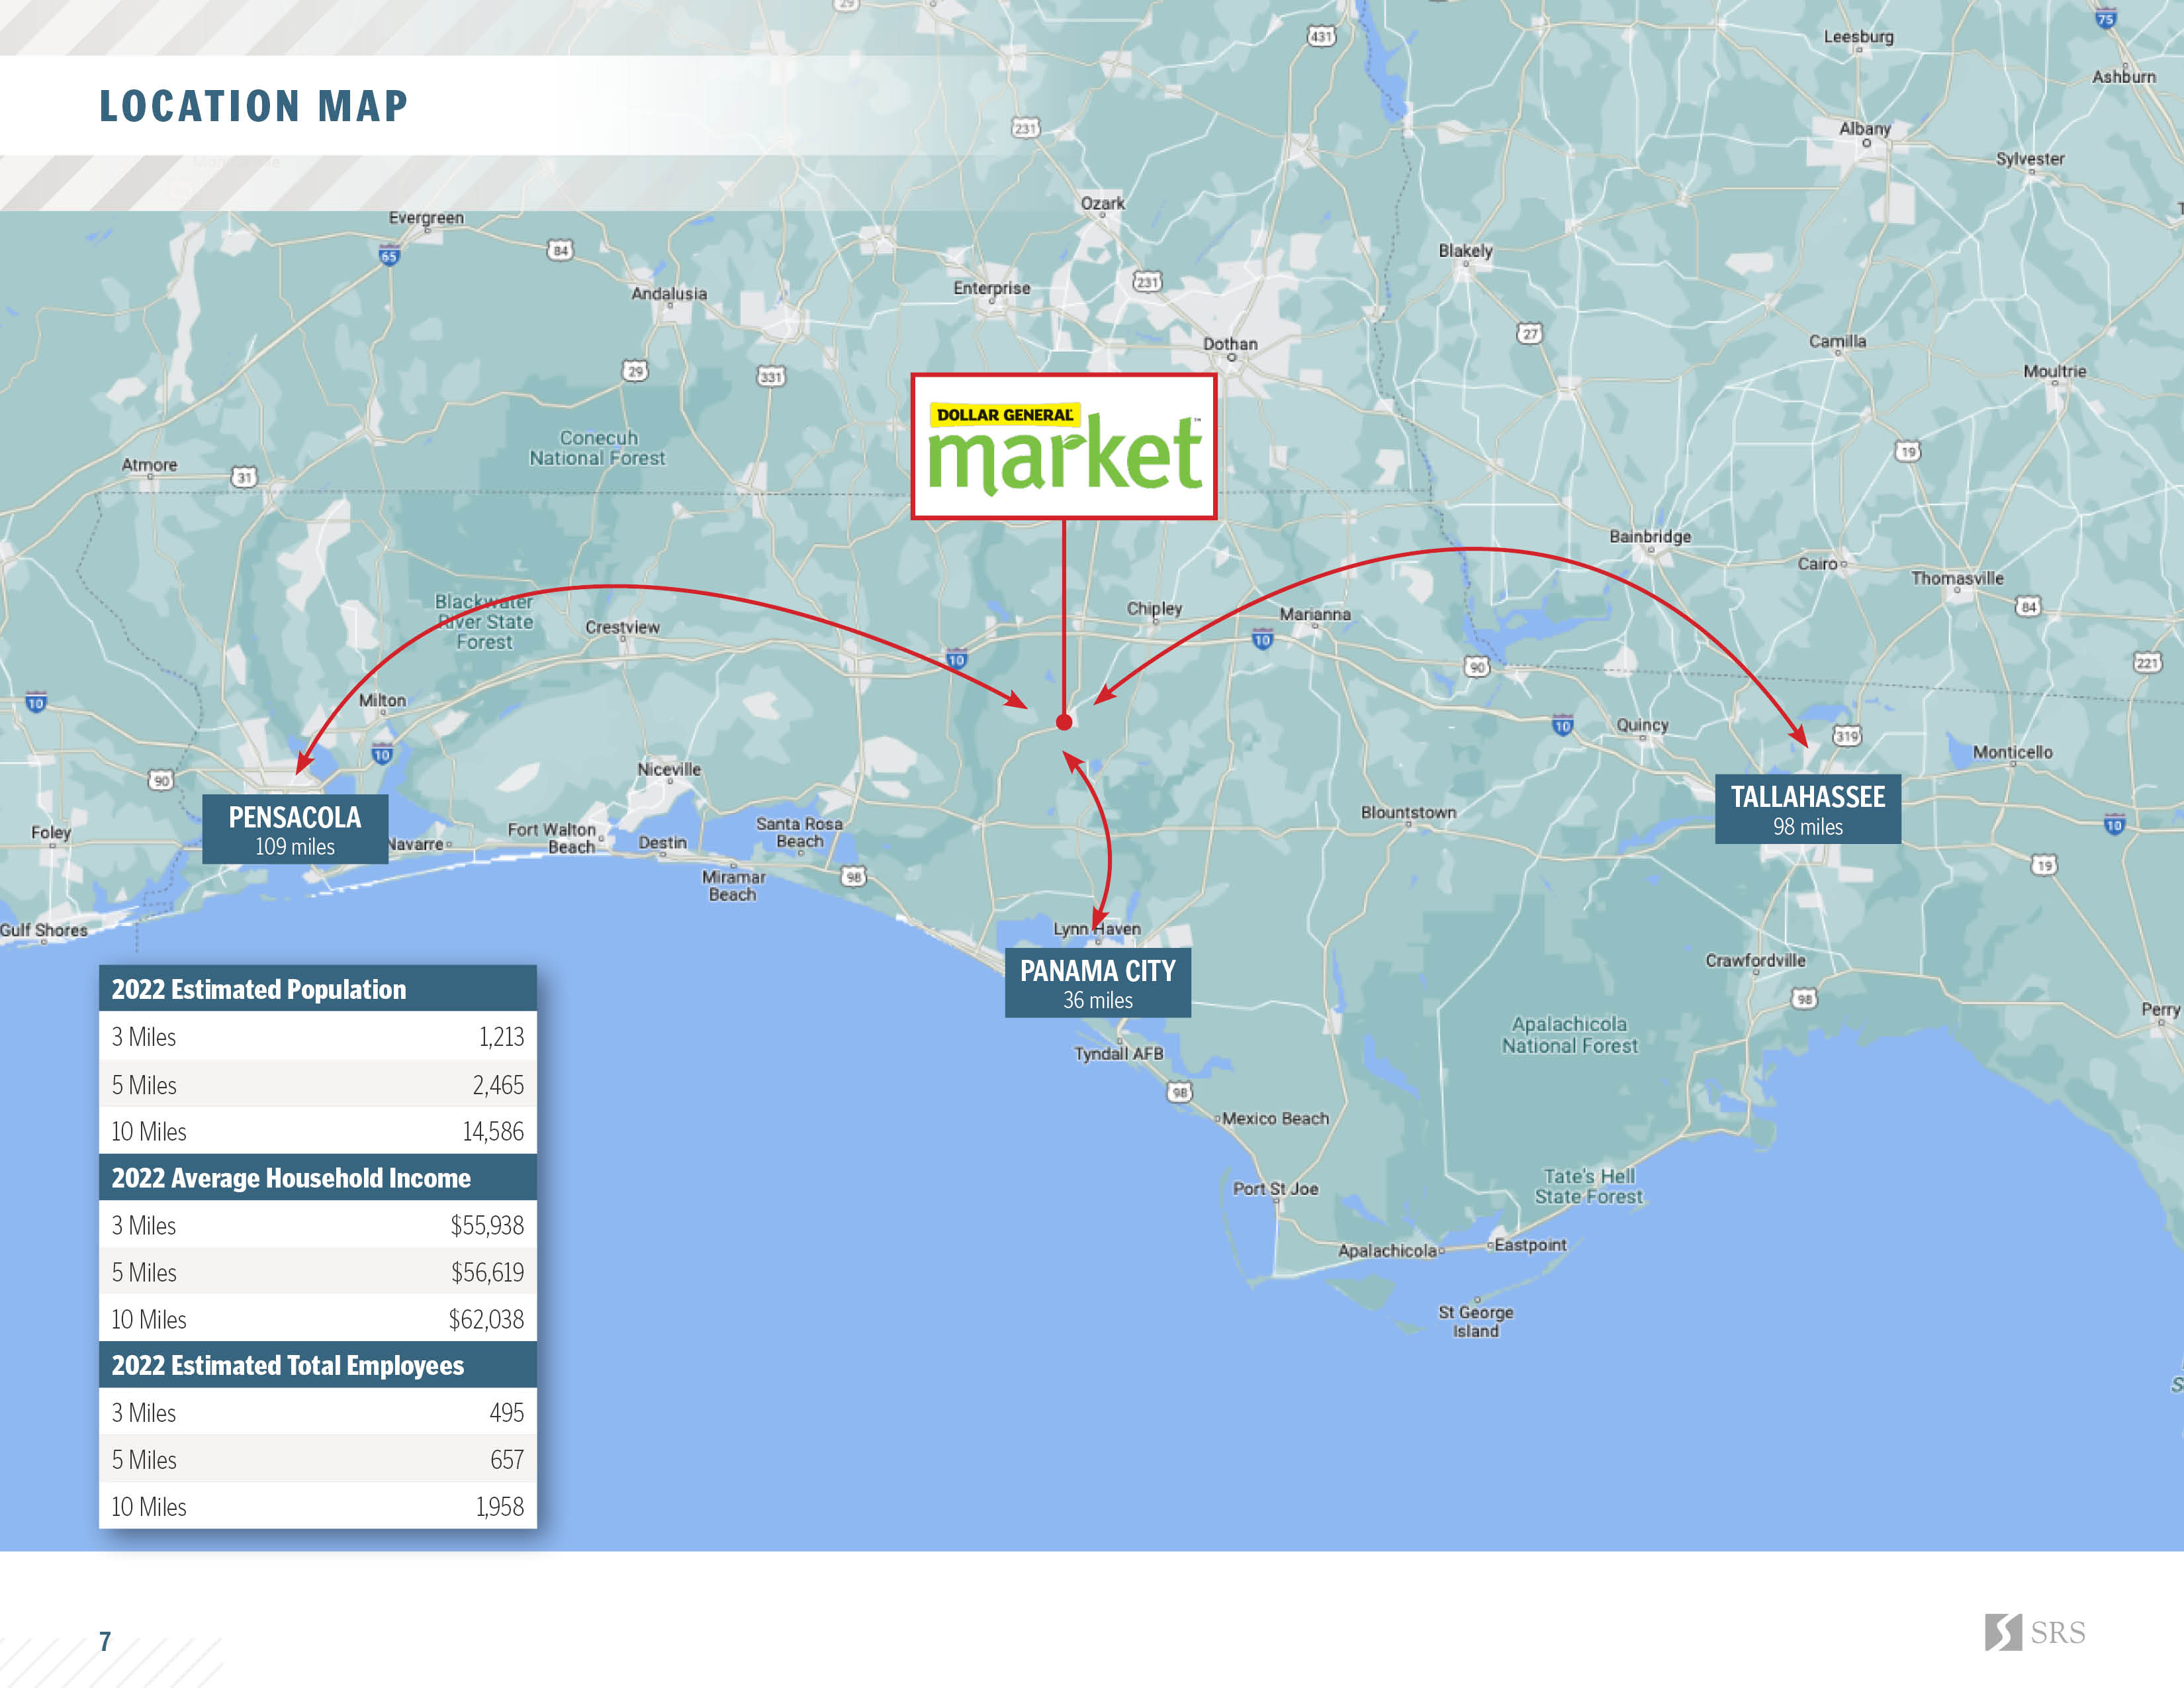2184x1688 pixels.
Task: Click the Ozark city label
Action: (x=1102, y=203)
